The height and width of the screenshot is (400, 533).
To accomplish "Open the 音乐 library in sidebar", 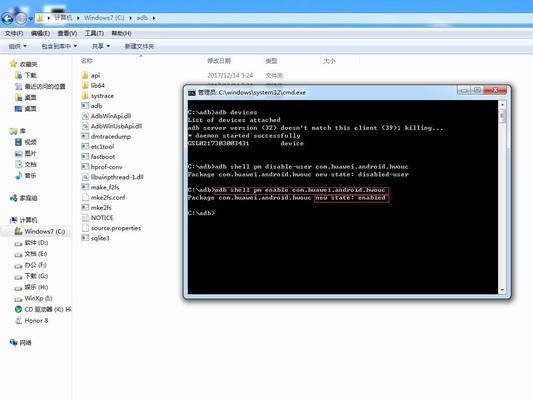I will coord(26,176).
